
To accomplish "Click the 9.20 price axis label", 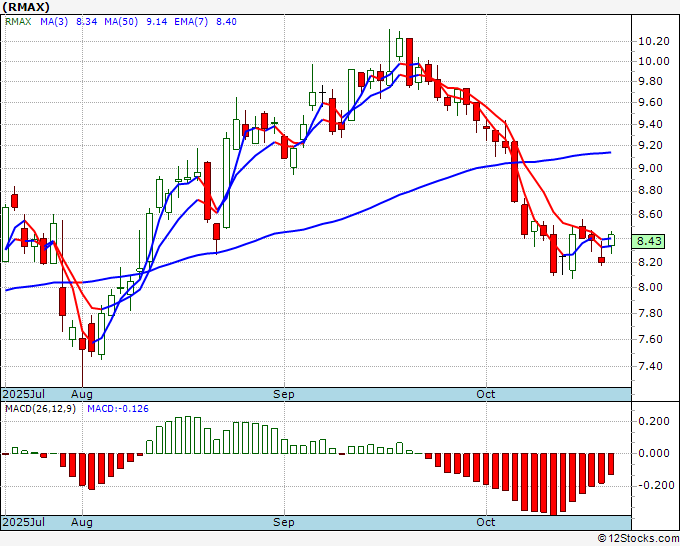I will point(651,145).
